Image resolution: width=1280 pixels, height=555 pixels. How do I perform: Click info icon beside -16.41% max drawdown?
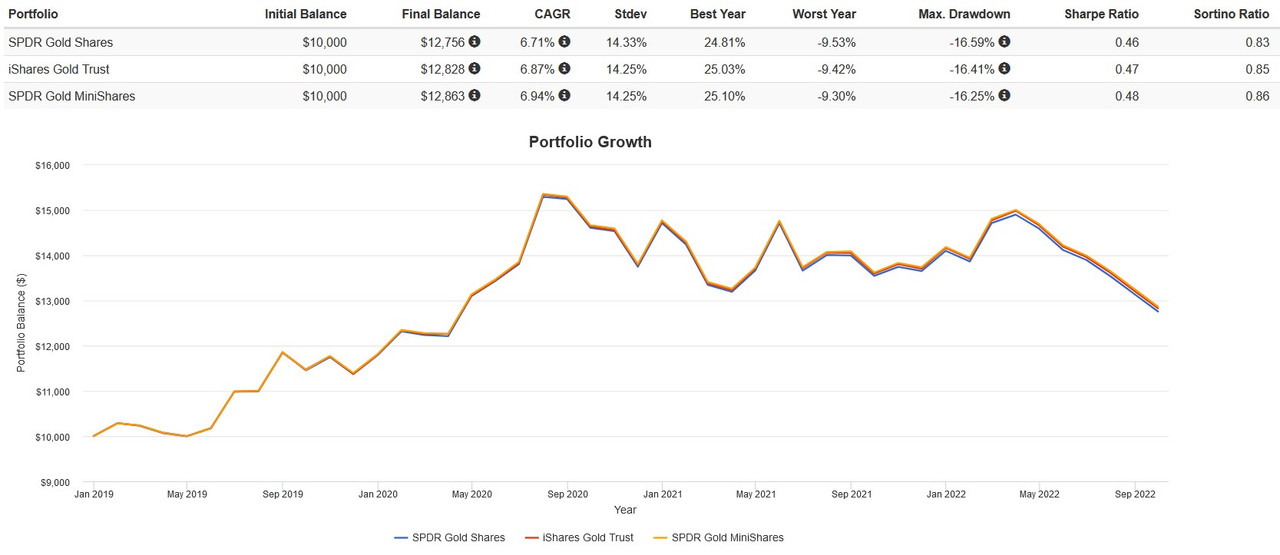pyautogui.click(x=1004, y=69)
